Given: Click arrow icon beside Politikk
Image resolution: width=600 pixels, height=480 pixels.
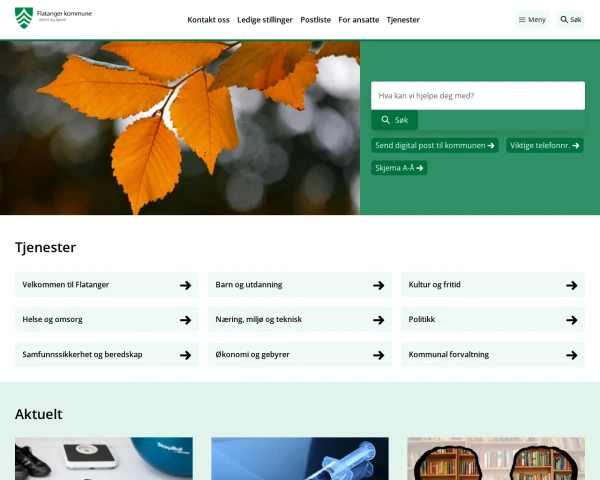Looking at the screenshot, I should coord(572,320).
